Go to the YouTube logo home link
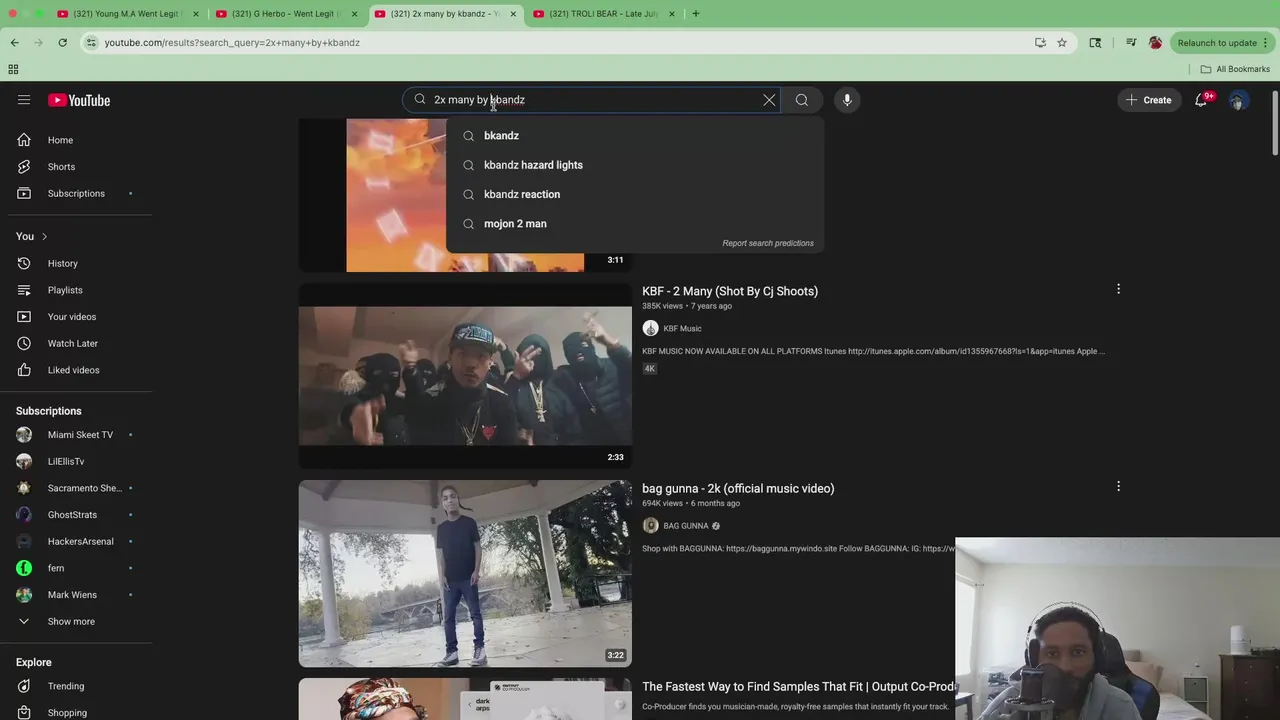Screen dimensions: 1280x720 [x=79, y=100]
